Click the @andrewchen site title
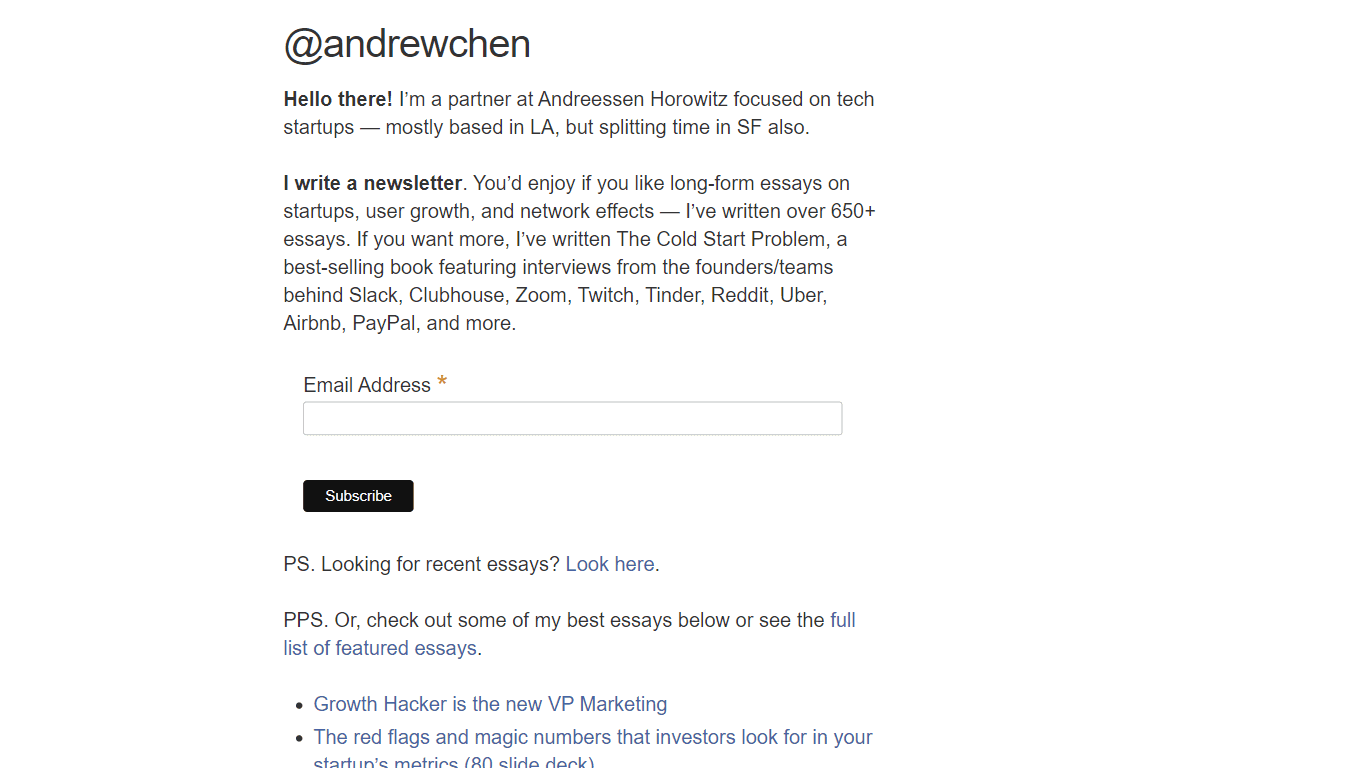The image size is (1366, 768). click(407, 45)
